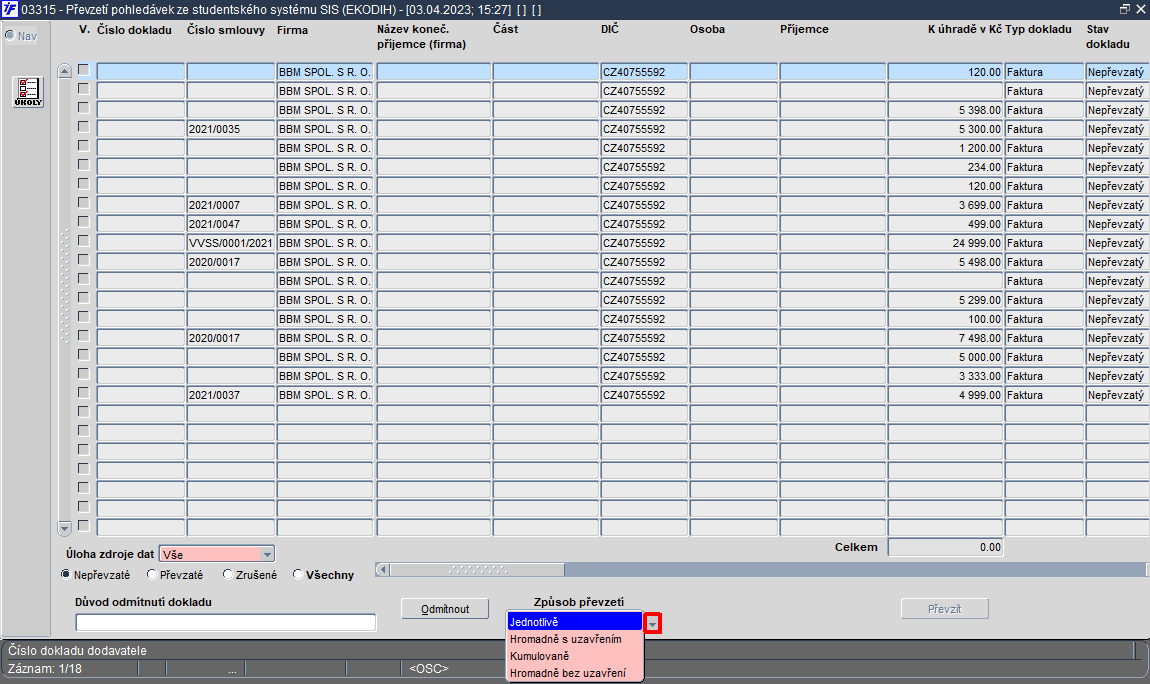Click amount cell 1 200.00
Viewport: 1150px width, 684px height.
tap(945, 148)
